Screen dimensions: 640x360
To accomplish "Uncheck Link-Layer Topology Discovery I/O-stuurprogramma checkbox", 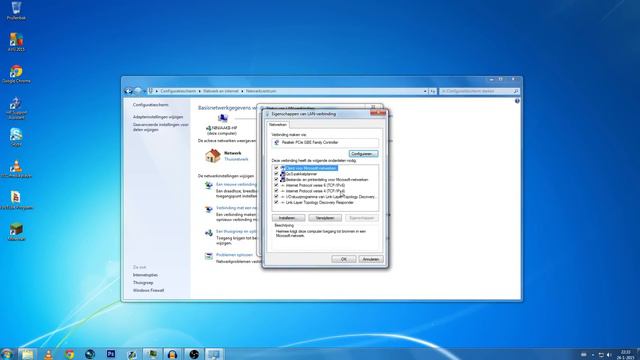I will click(276, 196).
